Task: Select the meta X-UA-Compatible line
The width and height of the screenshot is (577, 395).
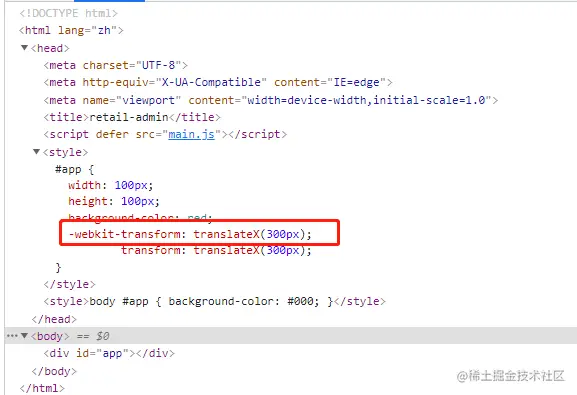Action: click(218, 82)
